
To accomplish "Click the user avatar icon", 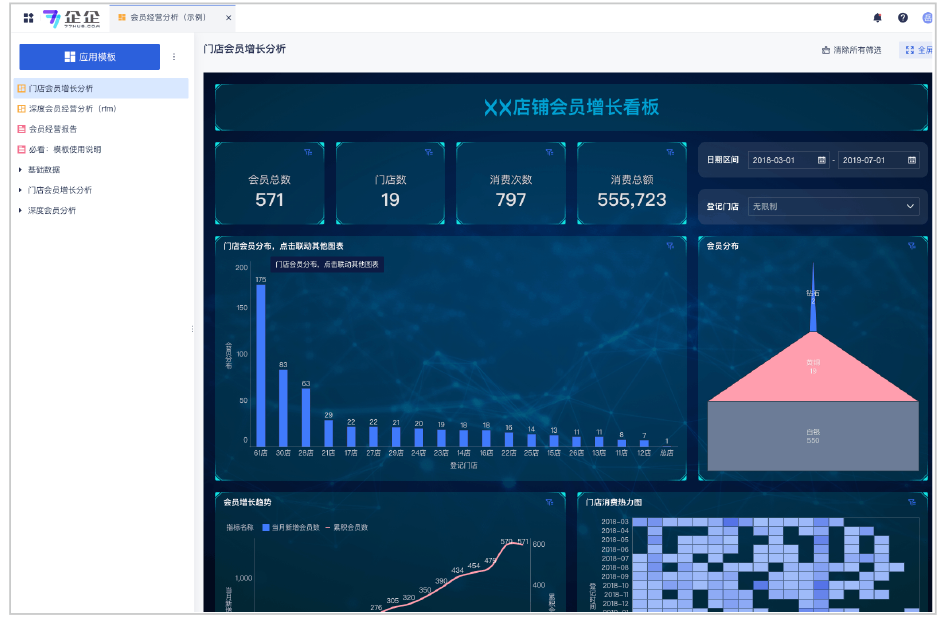I will [927, 18].
